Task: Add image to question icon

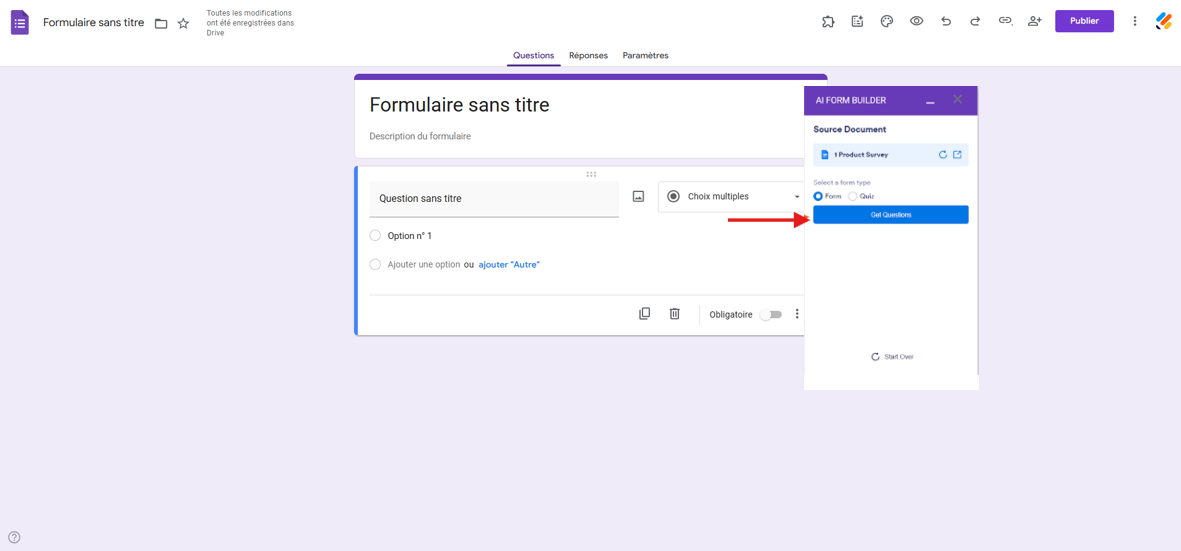Action: 638,196
